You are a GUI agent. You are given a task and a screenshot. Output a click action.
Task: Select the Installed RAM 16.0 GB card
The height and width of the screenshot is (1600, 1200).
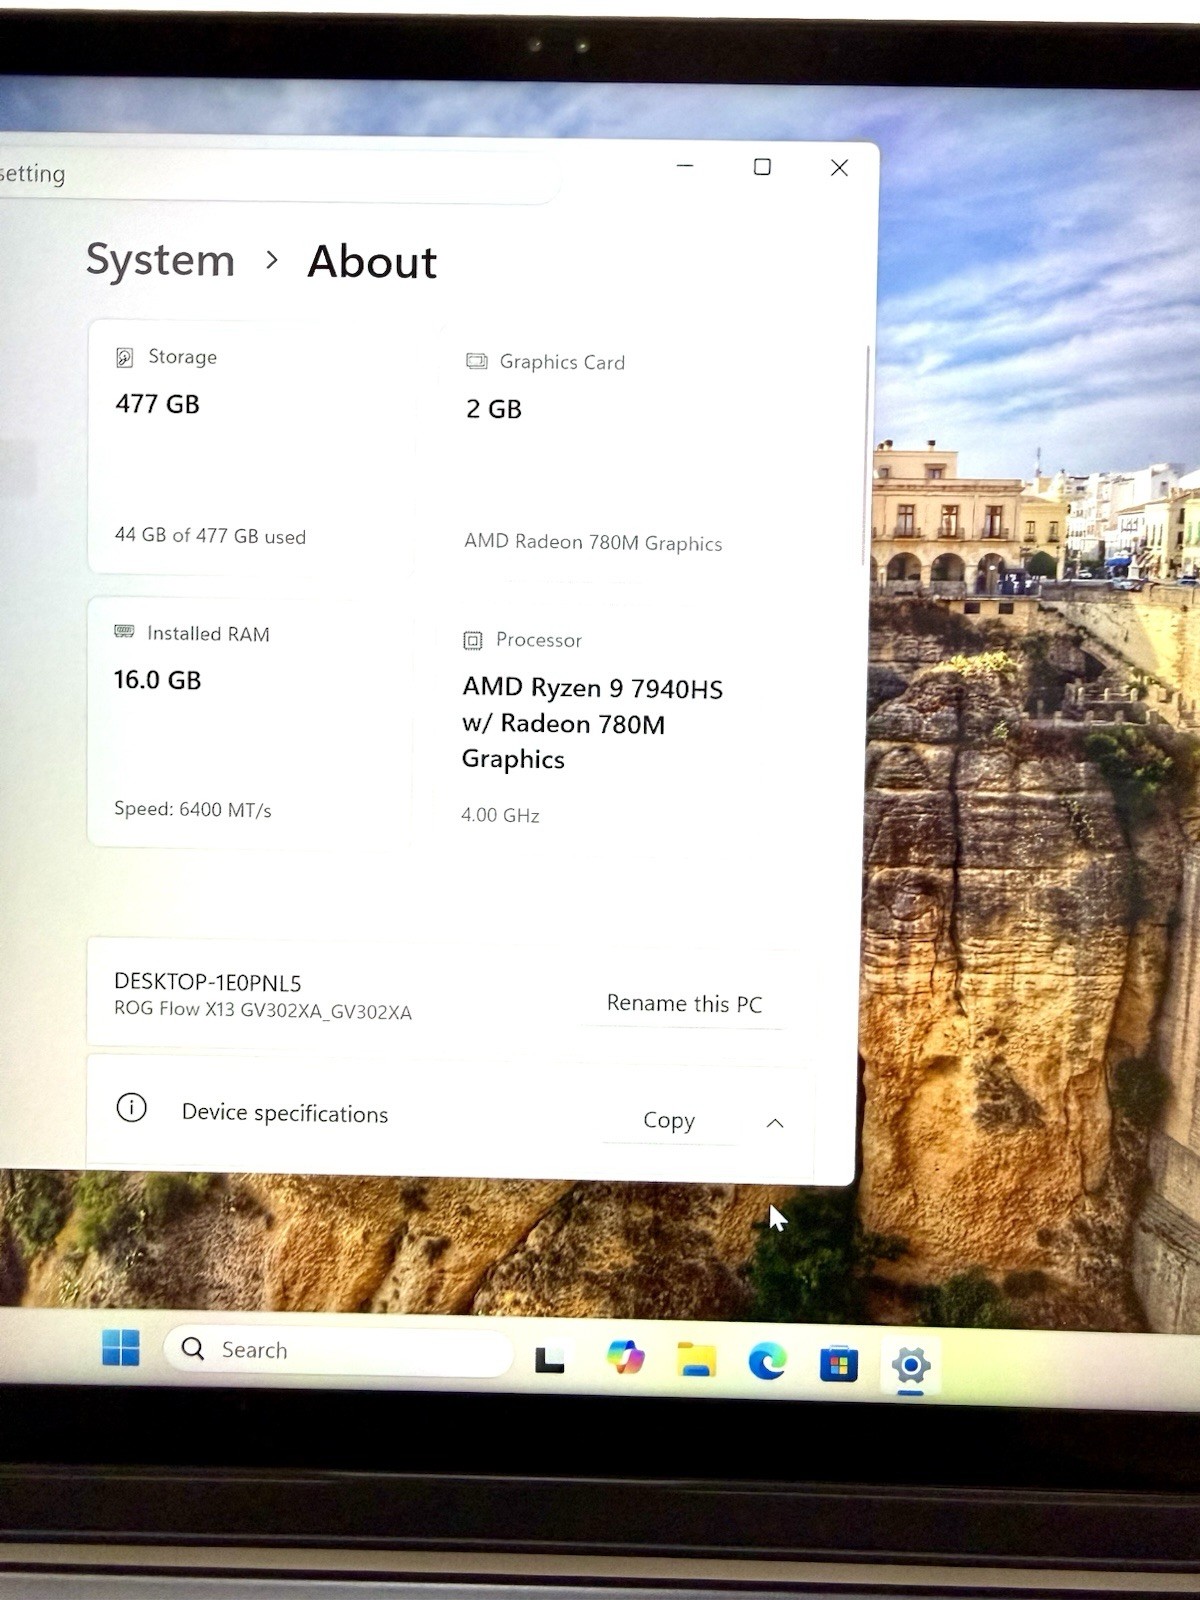(249, 721)
